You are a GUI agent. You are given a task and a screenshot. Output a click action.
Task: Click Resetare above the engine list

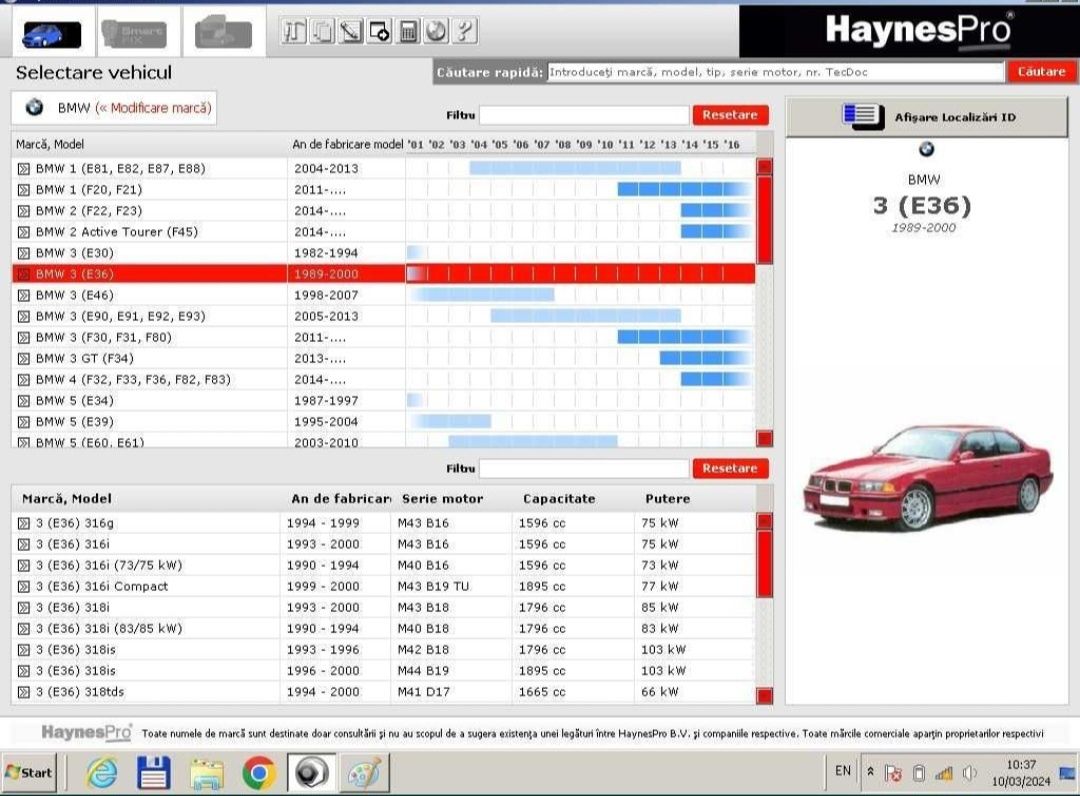[x=730, y=468]
